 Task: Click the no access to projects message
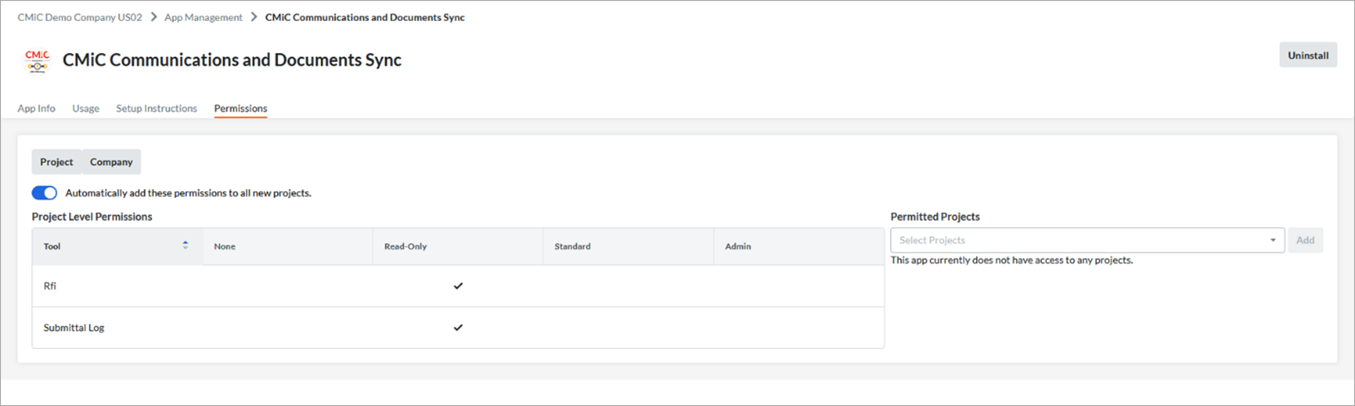tap(1012, 260)
